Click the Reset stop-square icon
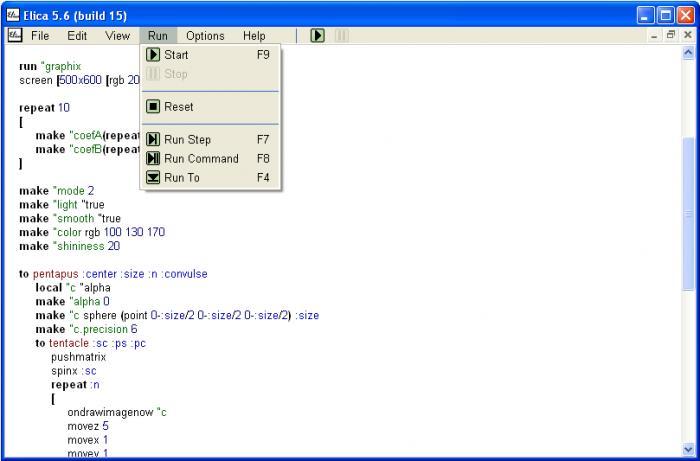 (153, 107)
